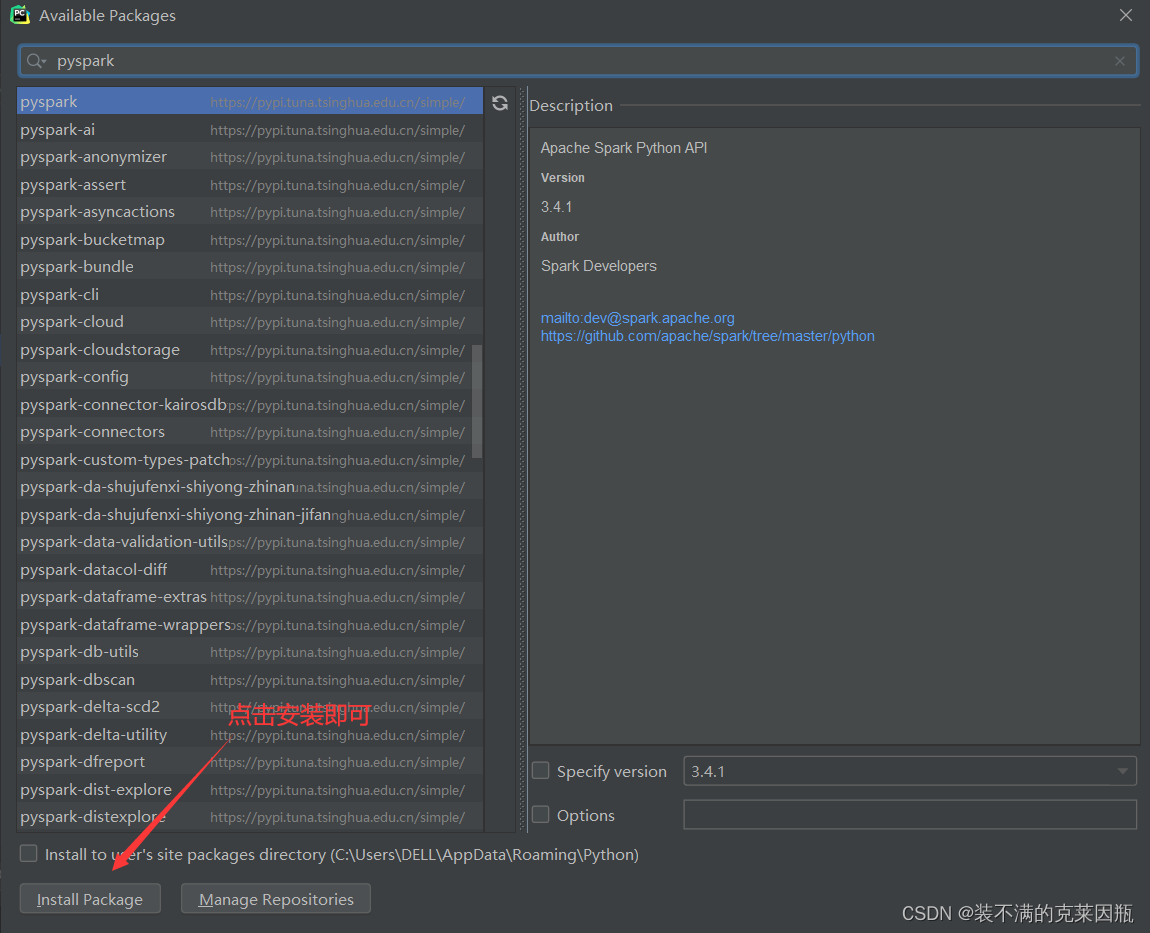Click the search magnifier history icon
This screenshot has width=1150, height=933.
pos(36,61)
